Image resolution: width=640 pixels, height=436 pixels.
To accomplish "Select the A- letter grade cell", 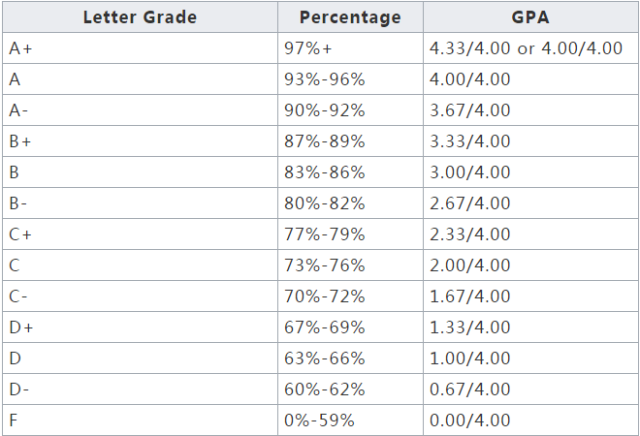I will point(140,110).
